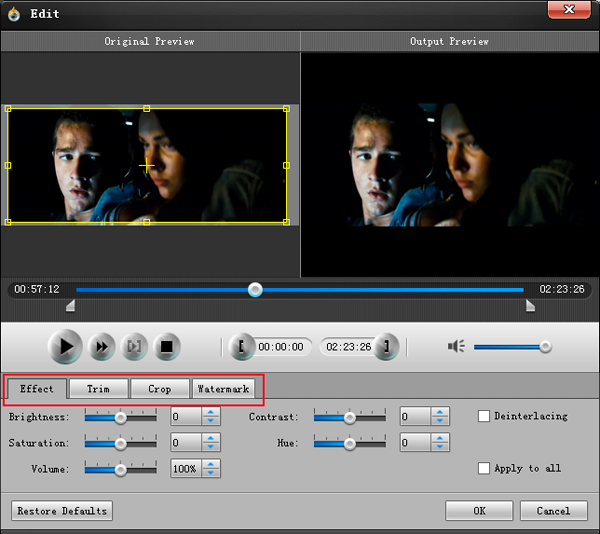This screenshot has height=534, width=600.
Task: Click the Contrast slider knob
Action: [349, 418]
